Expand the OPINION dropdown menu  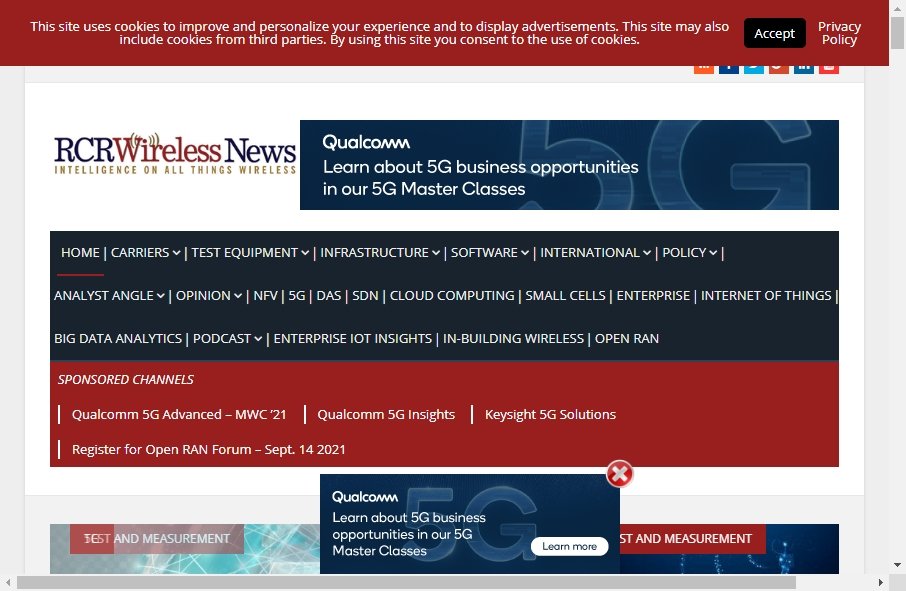[209, 295]
